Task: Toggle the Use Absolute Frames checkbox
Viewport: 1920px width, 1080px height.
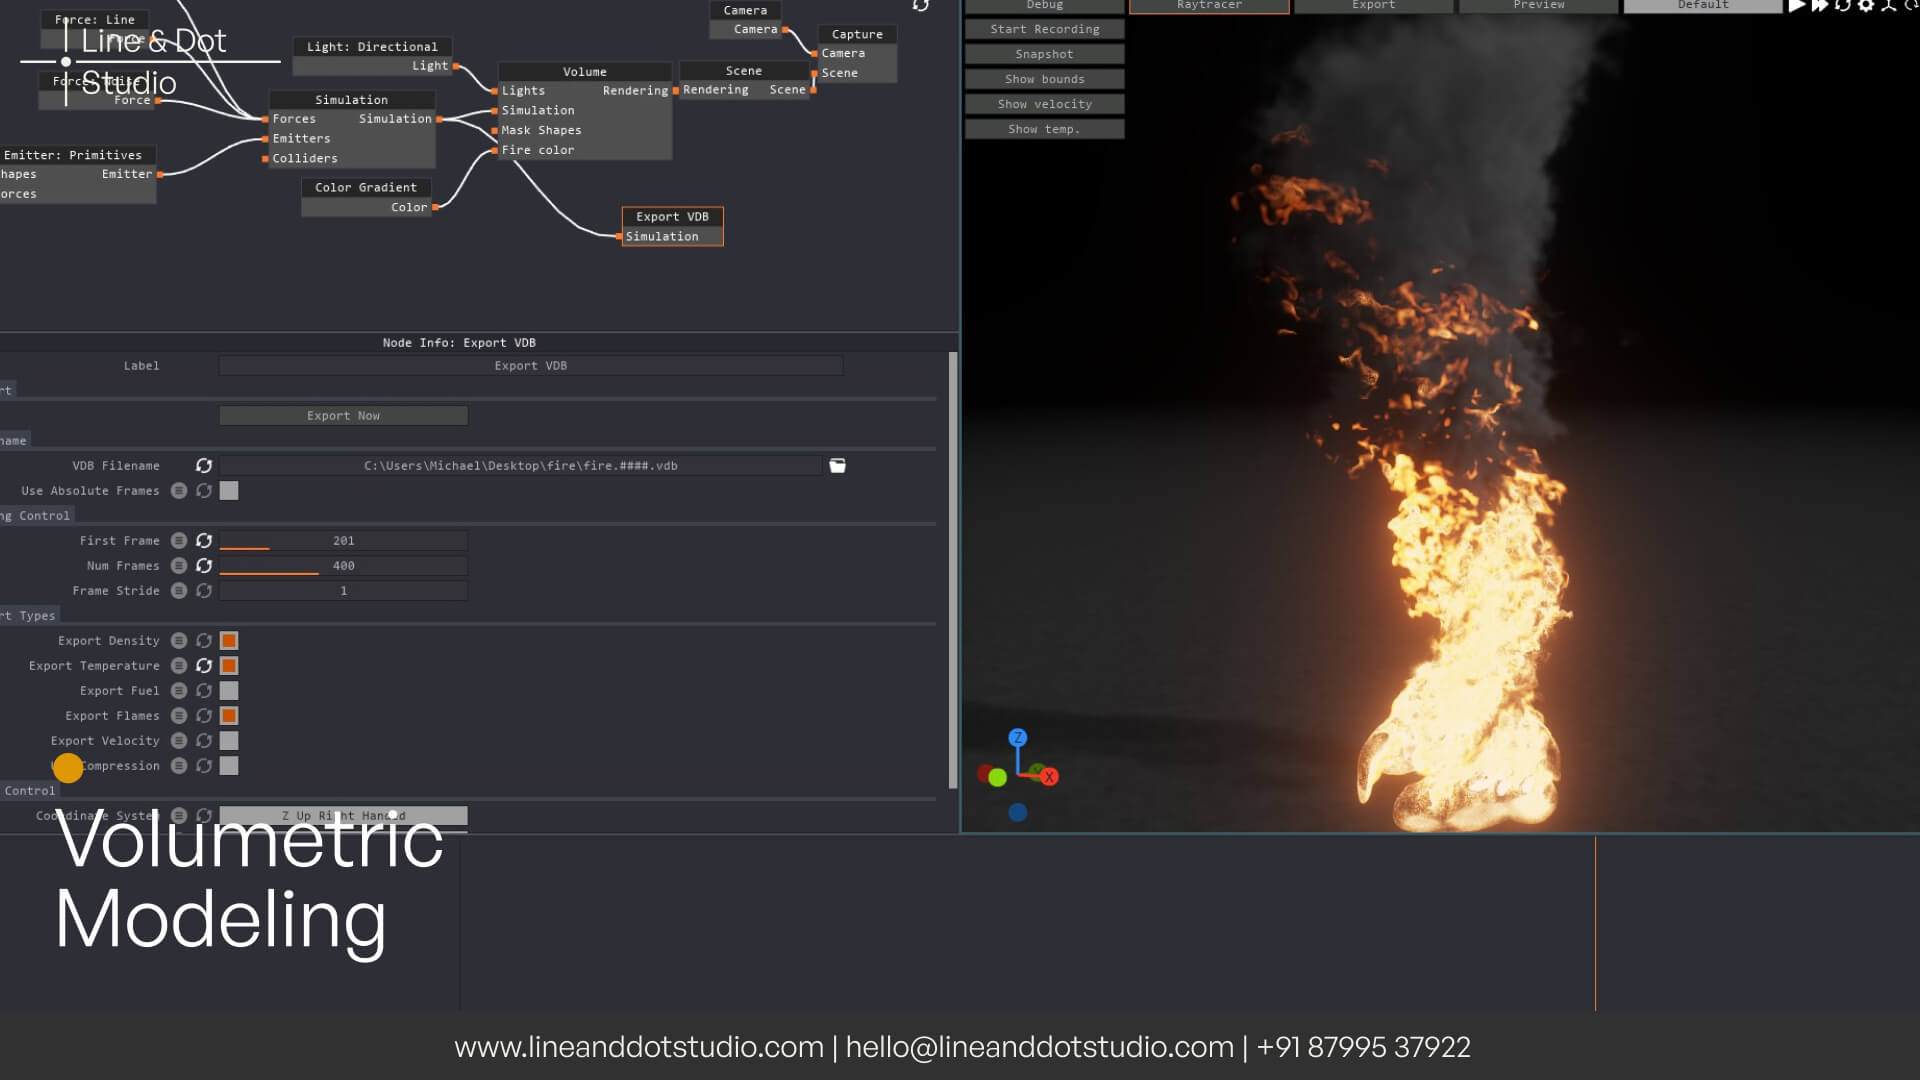Action: [229, 491]
